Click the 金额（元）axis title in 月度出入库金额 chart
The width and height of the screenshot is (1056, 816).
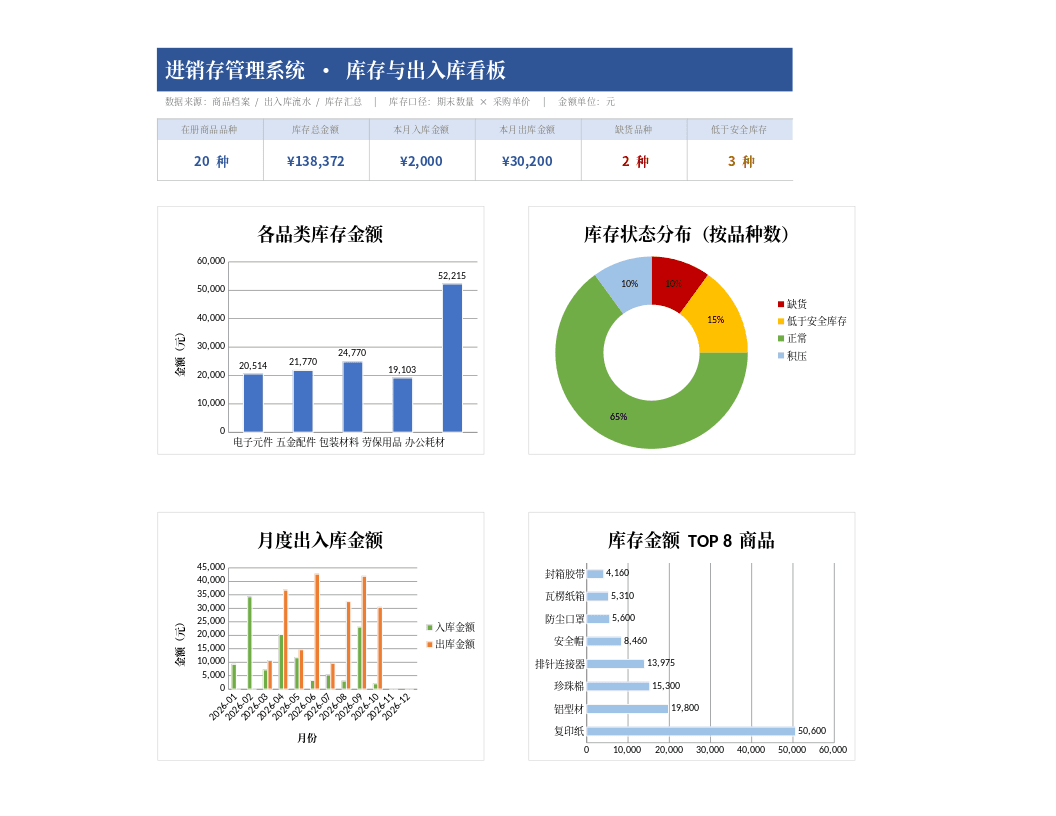[180, 644]
